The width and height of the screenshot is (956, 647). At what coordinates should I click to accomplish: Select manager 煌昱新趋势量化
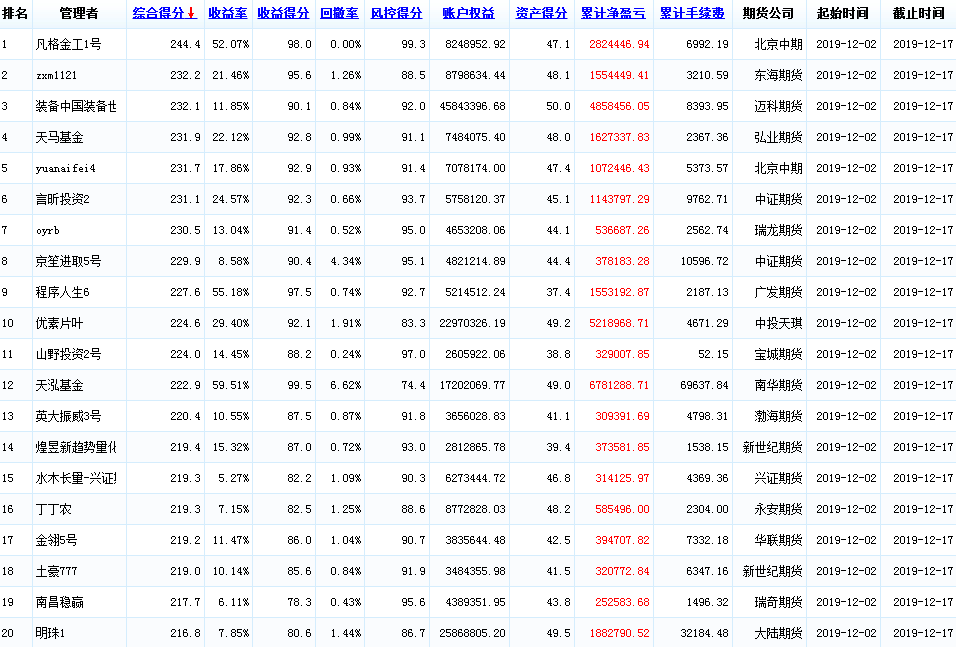click(76, 448)
